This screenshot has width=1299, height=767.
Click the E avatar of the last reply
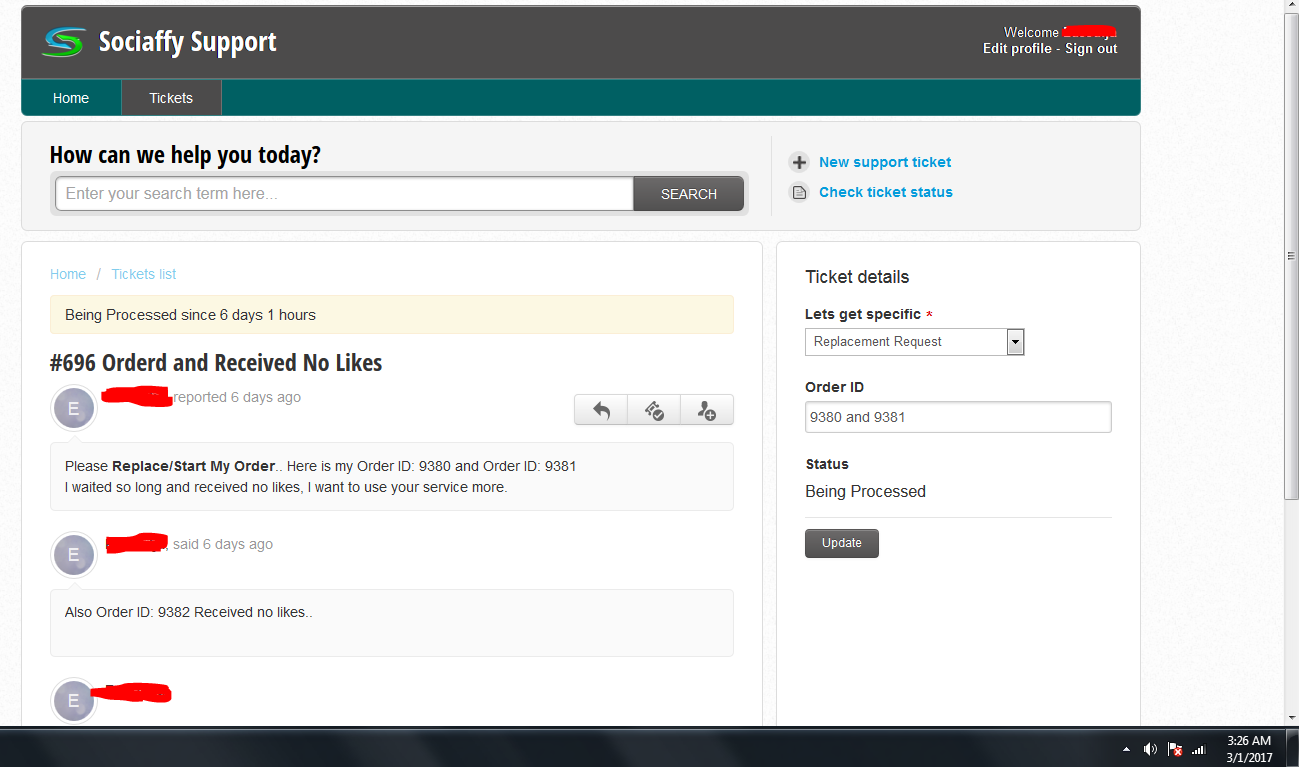pos(73,701)
